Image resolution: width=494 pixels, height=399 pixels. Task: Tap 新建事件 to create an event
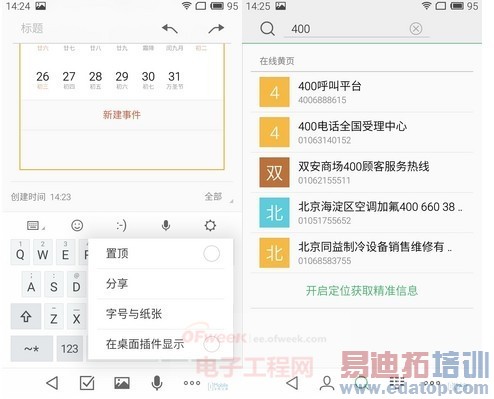click(122, 115)
